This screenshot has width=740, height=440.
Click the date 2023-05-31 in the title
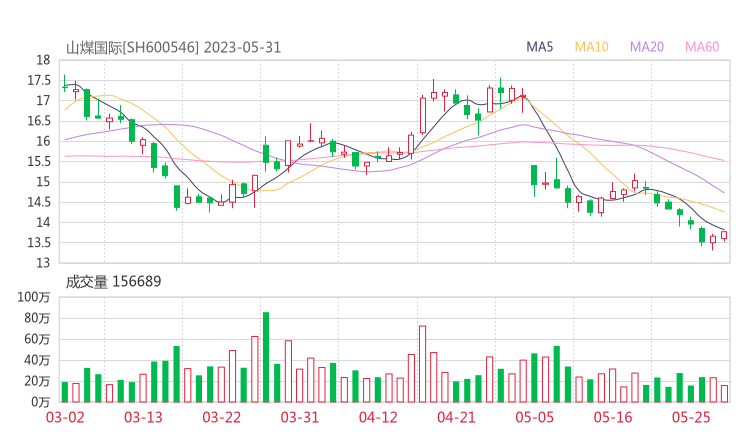click(x=243, y=48)
